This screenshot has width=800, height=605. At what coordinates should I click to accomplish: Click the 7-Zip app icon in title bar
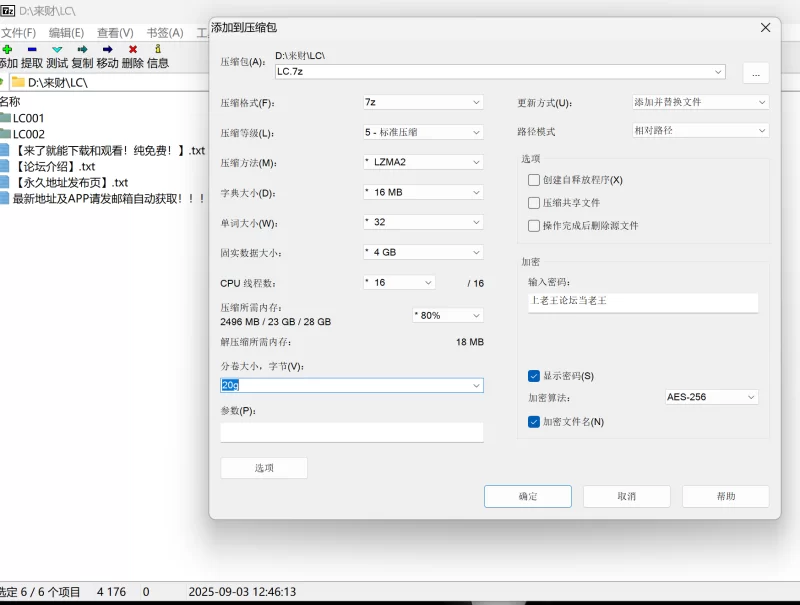click(8, 11)
